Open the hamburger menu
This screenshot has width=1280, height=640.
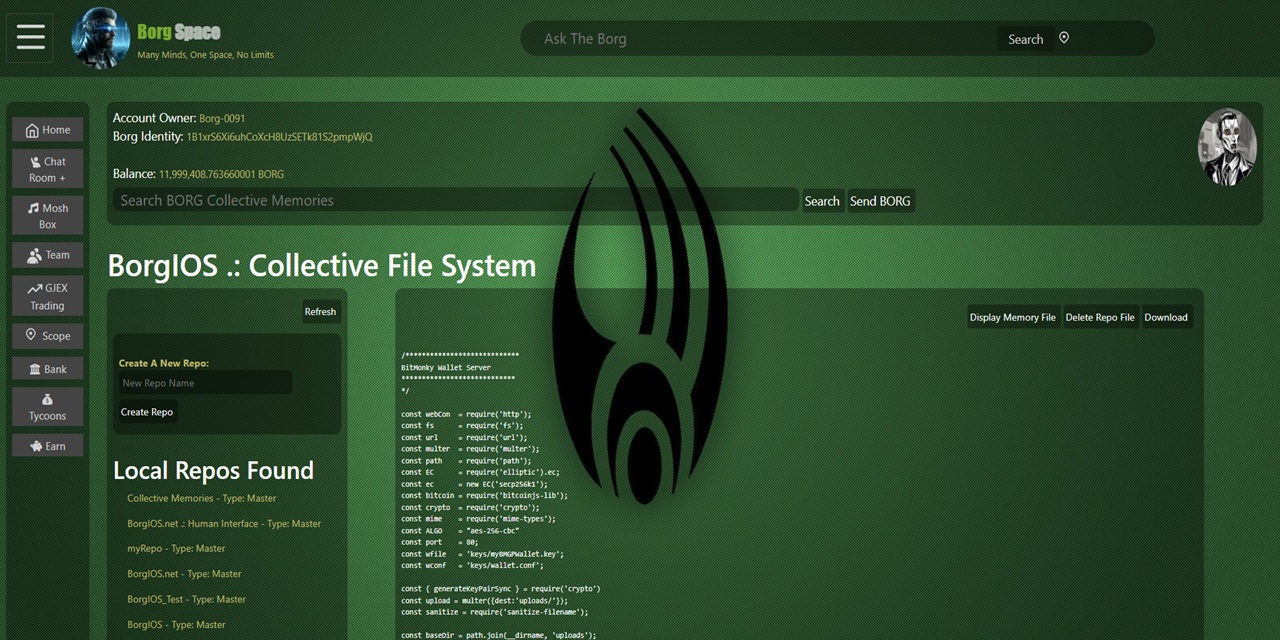click(30, 38)
